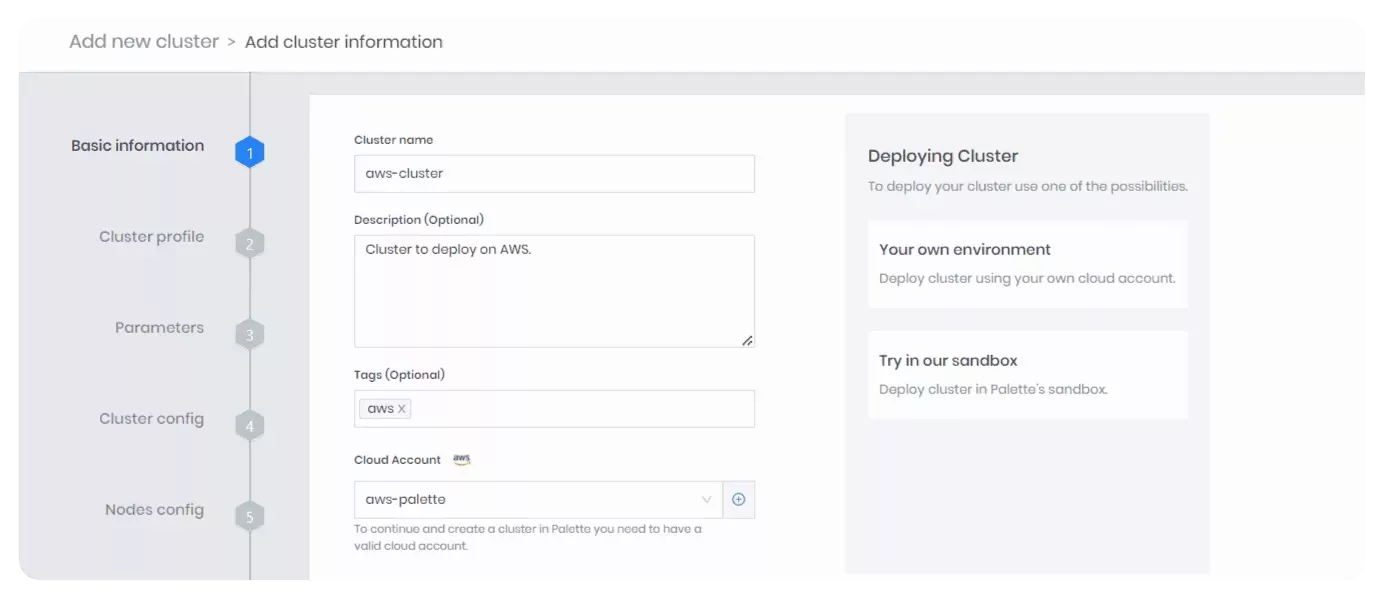Focus the Cluster name input field
The height and width of the screenshot is (599, 1383).
pos(554,173)
